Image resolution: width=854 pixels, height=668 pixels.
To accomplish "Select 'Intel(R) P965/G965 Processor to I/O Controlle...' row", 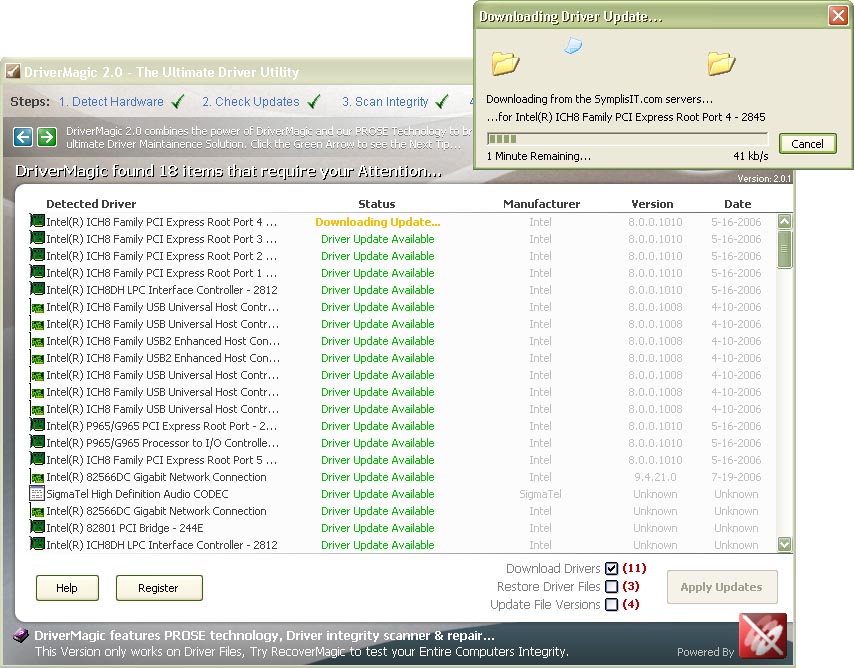I will [403, 443].
